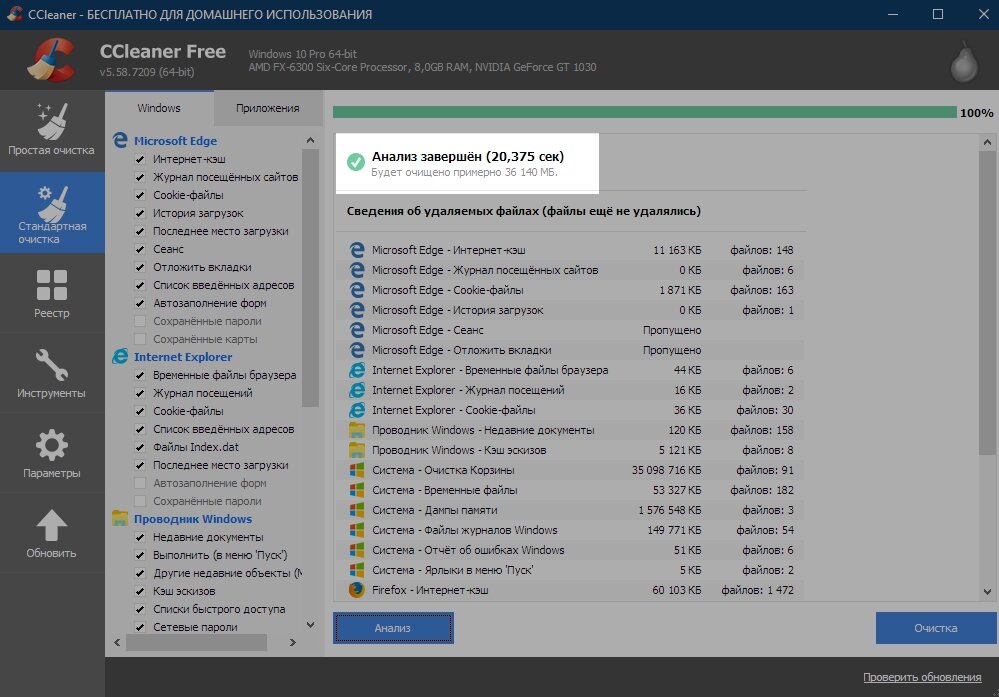The height and width of the screenshot is (697, 999).
Task: Click down arrow of results list scrollbar
Action: point(987,591)
